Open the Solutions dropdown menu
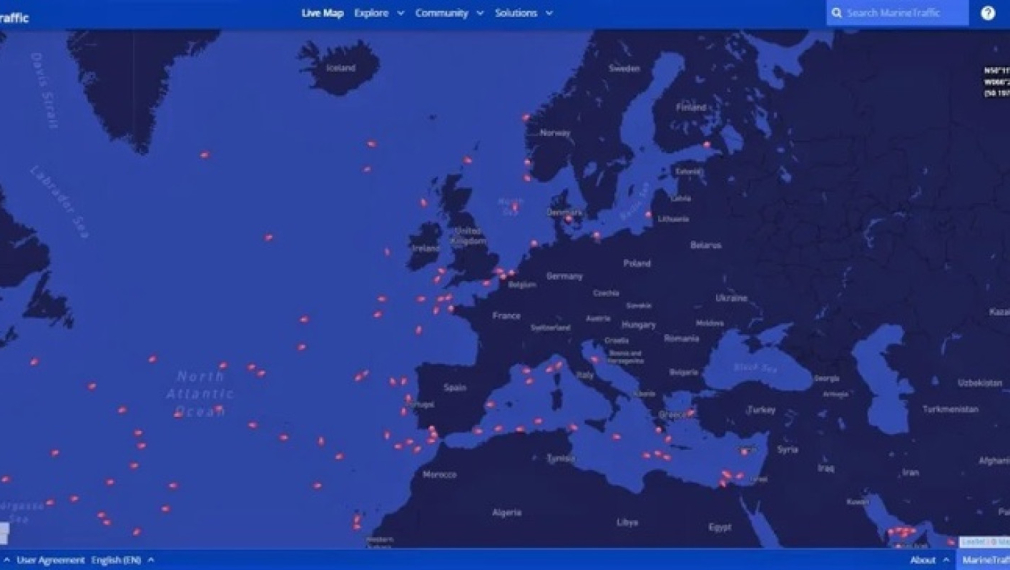Screen dimensions: 1010x570 tap(523, 13)
